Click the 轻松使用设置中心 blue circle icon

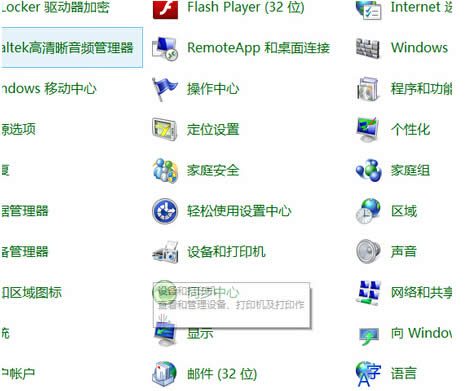click(165, 211)
